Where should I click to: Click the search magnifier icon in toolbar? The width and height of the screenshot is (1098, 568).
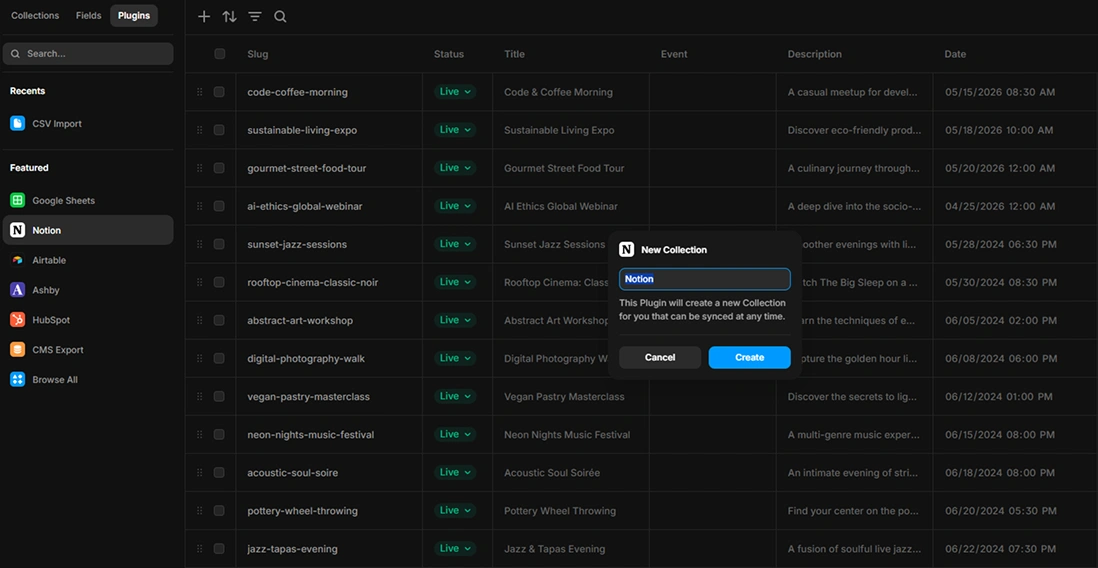(280, 17)
